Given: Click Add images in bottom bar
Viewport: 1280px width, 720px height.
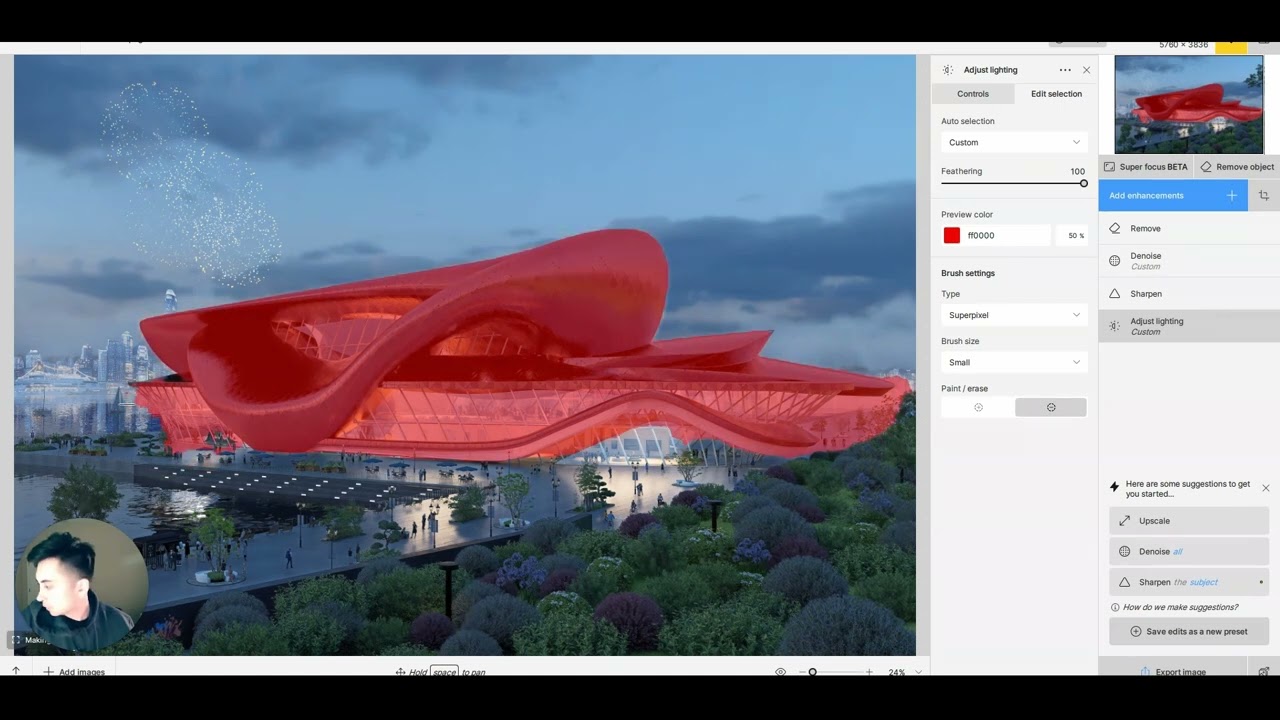Looking at the screenshot, I should [x=74, y=671].
